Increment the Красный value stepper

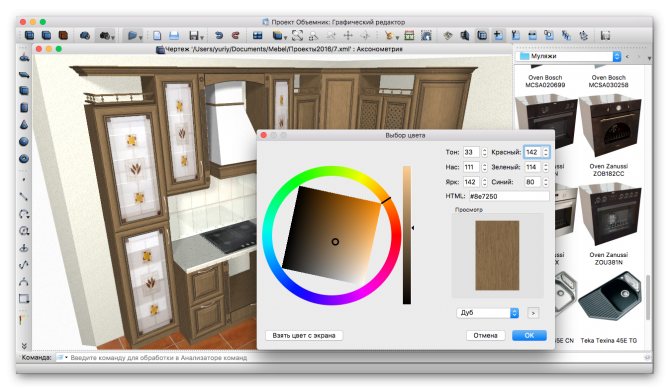(546, 150)
